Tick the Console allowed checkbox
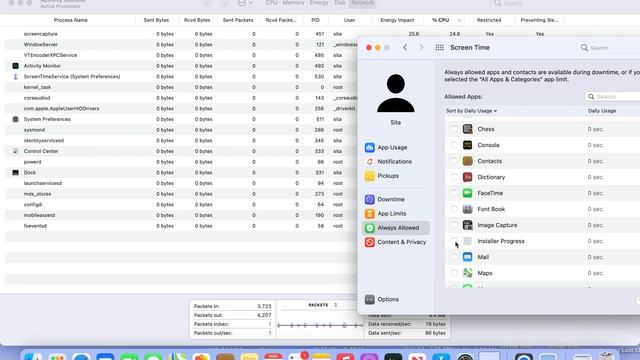The width and height of the screenshot is (640, 360). click(454, 145)
